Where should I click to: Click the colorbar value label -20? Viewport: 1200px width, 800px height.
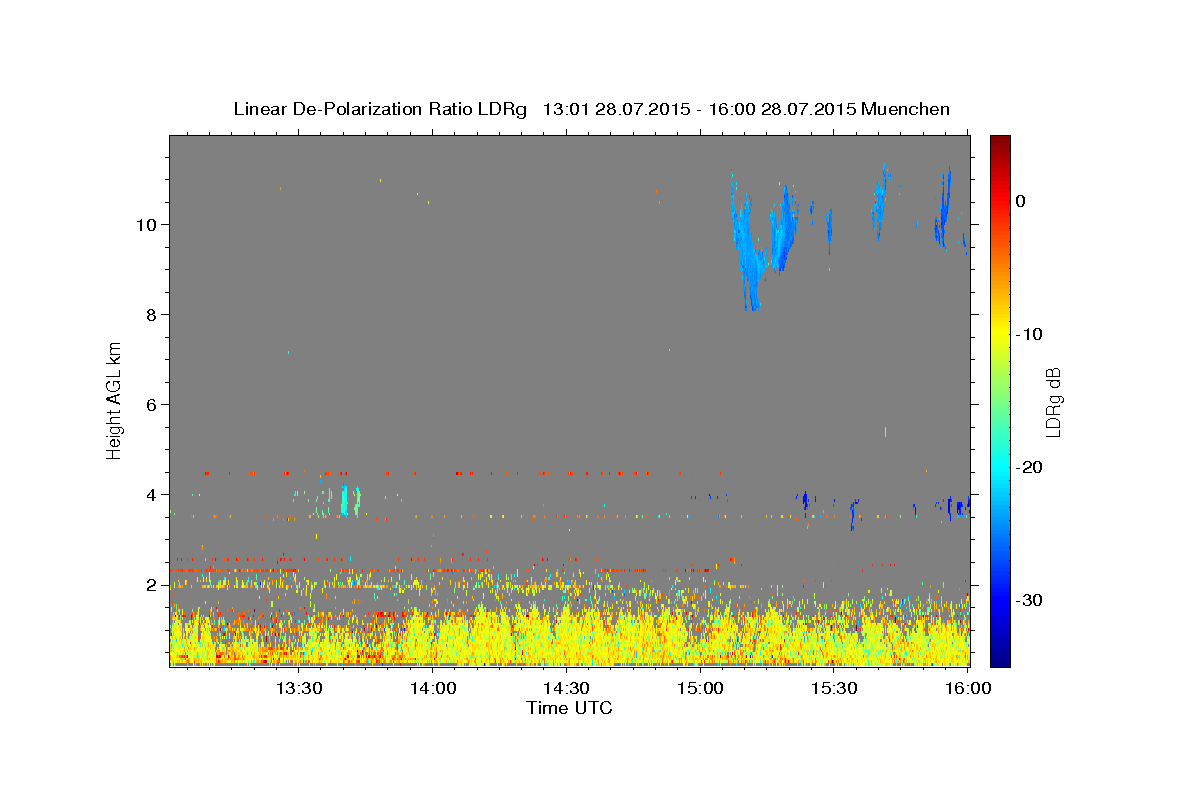coord(1030,467)
